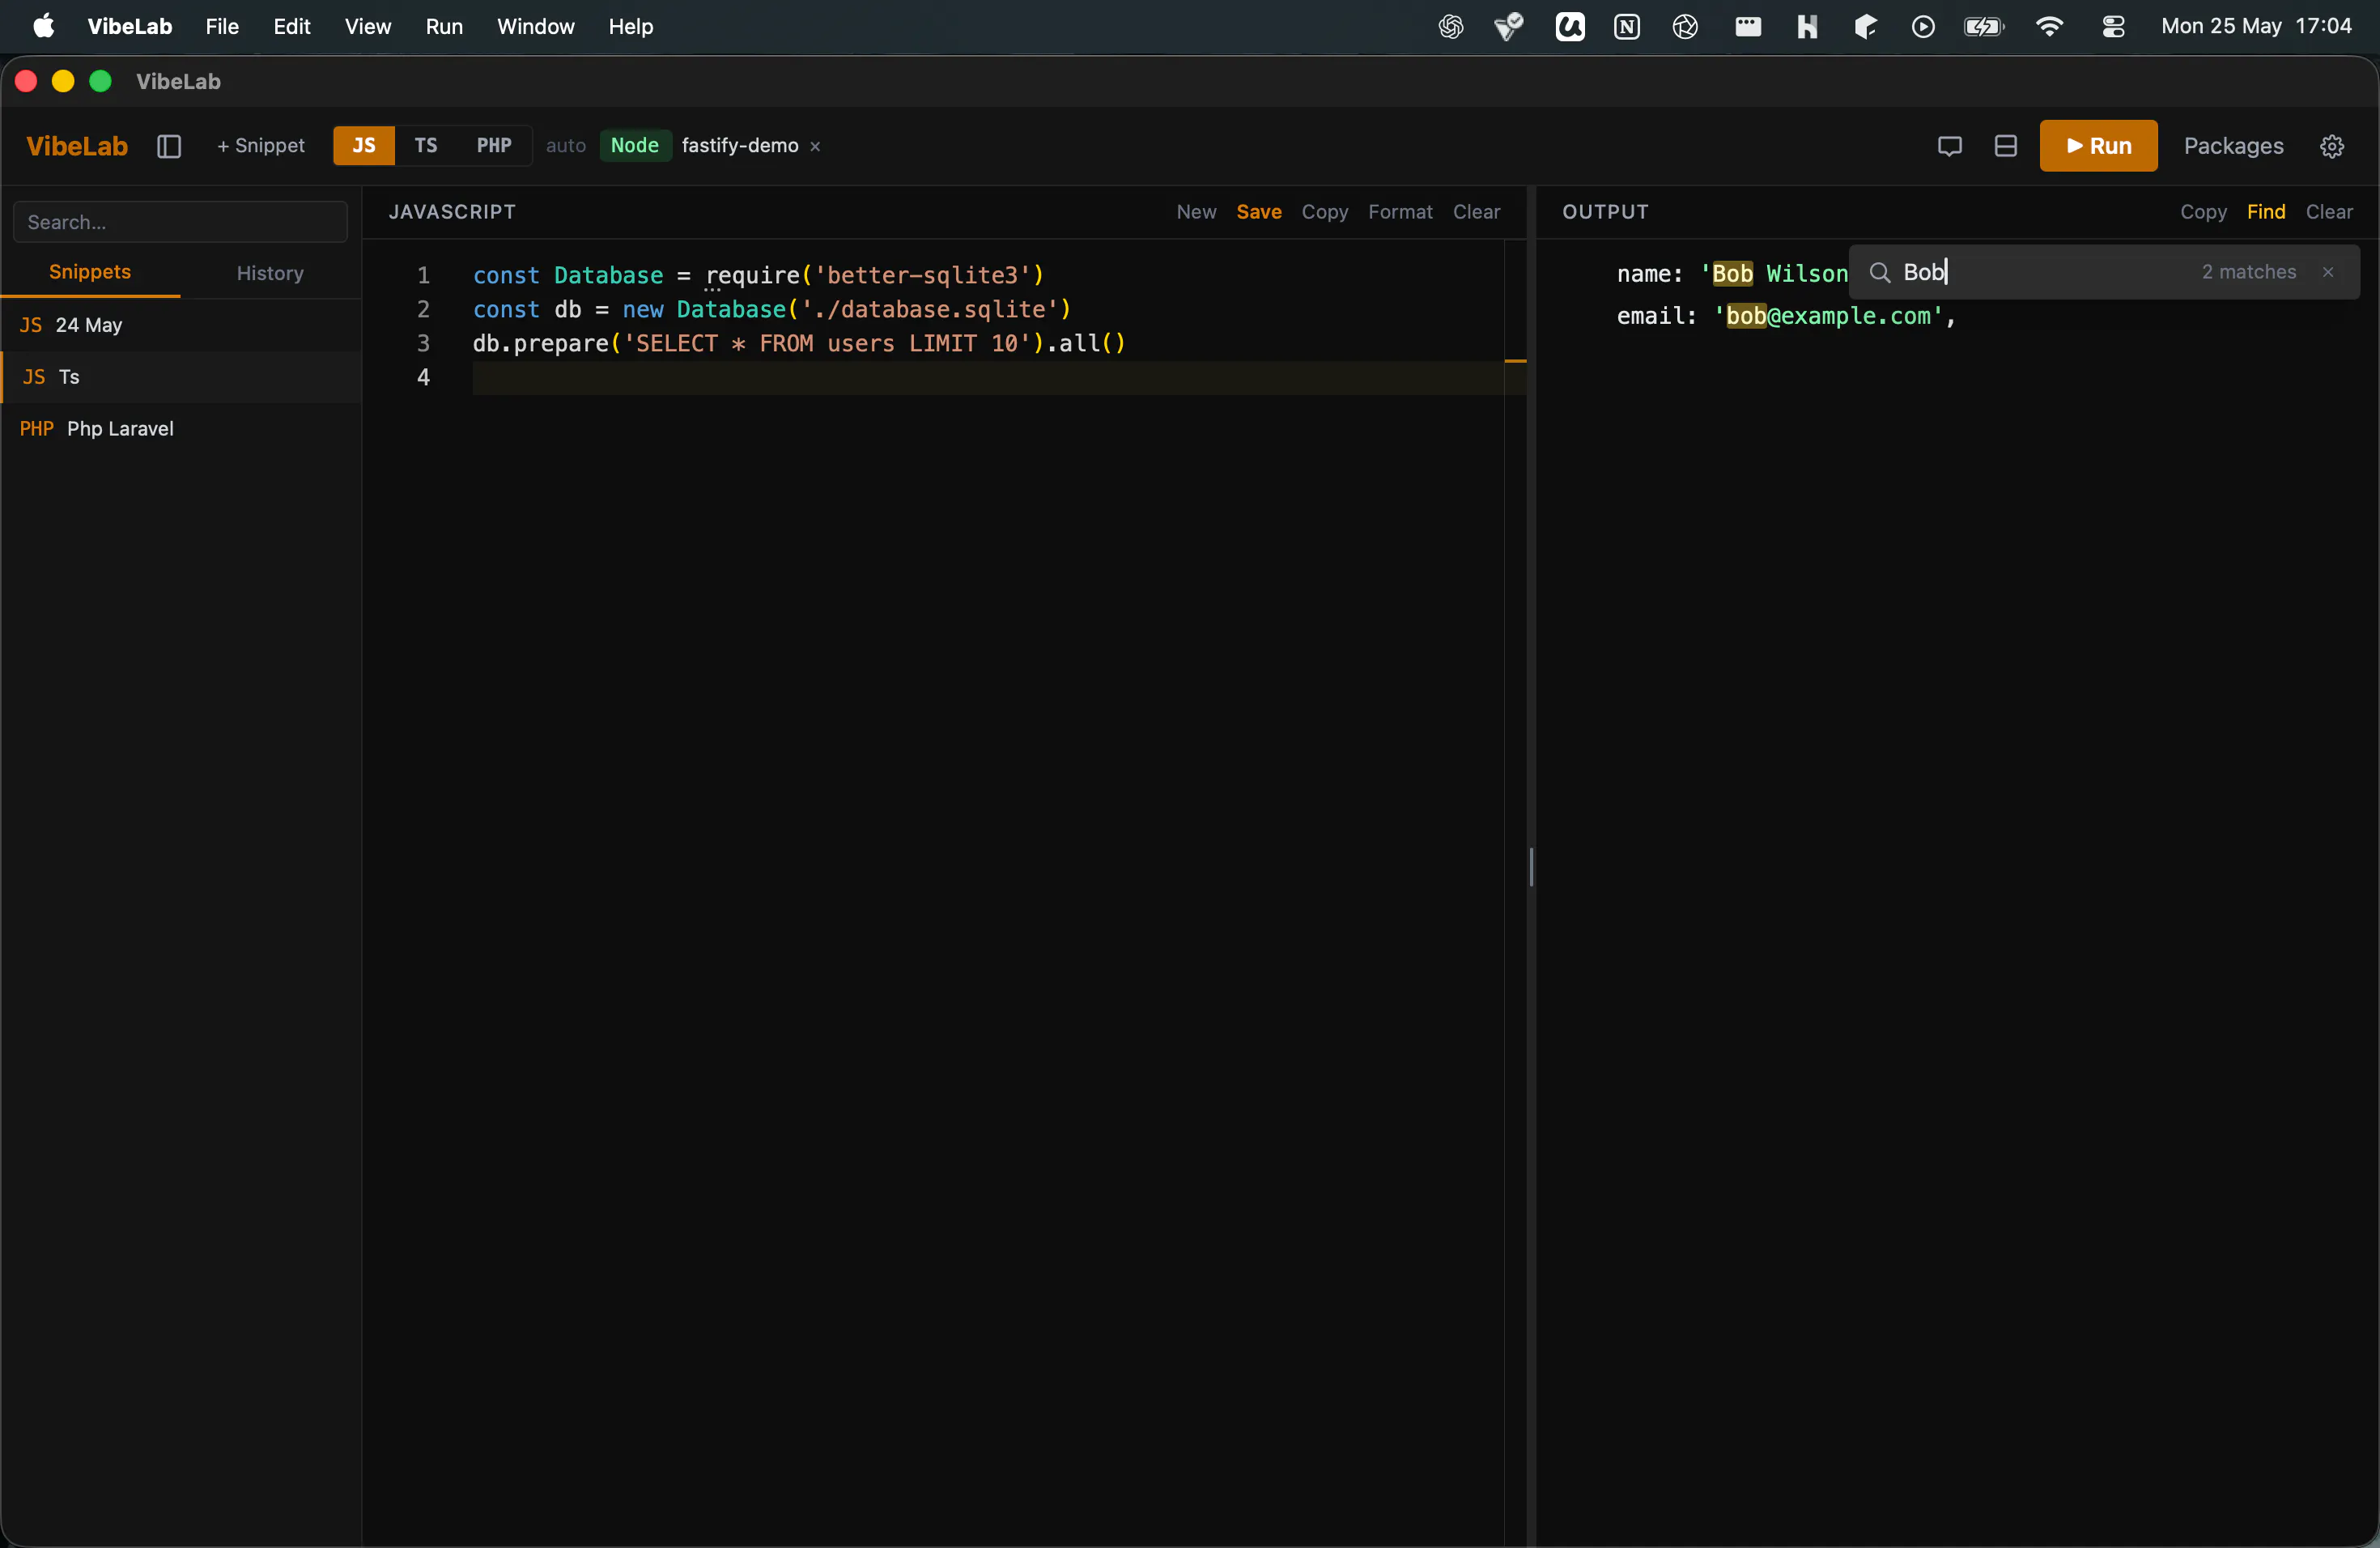Image resolution: width=2380 pixels, height=1548 pixels.
Task: Click line 1 require statement
Action: tap(758, 275)
